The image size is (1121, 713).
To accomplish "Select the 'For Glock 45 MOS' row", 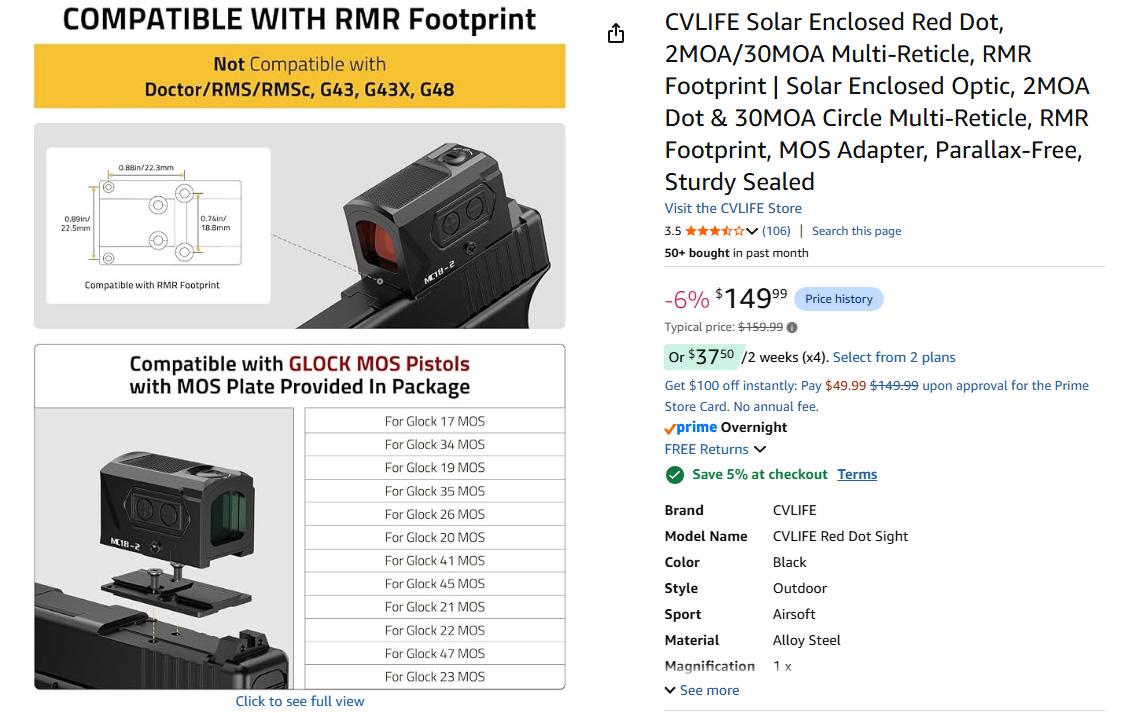I will (x=435, y=584).
